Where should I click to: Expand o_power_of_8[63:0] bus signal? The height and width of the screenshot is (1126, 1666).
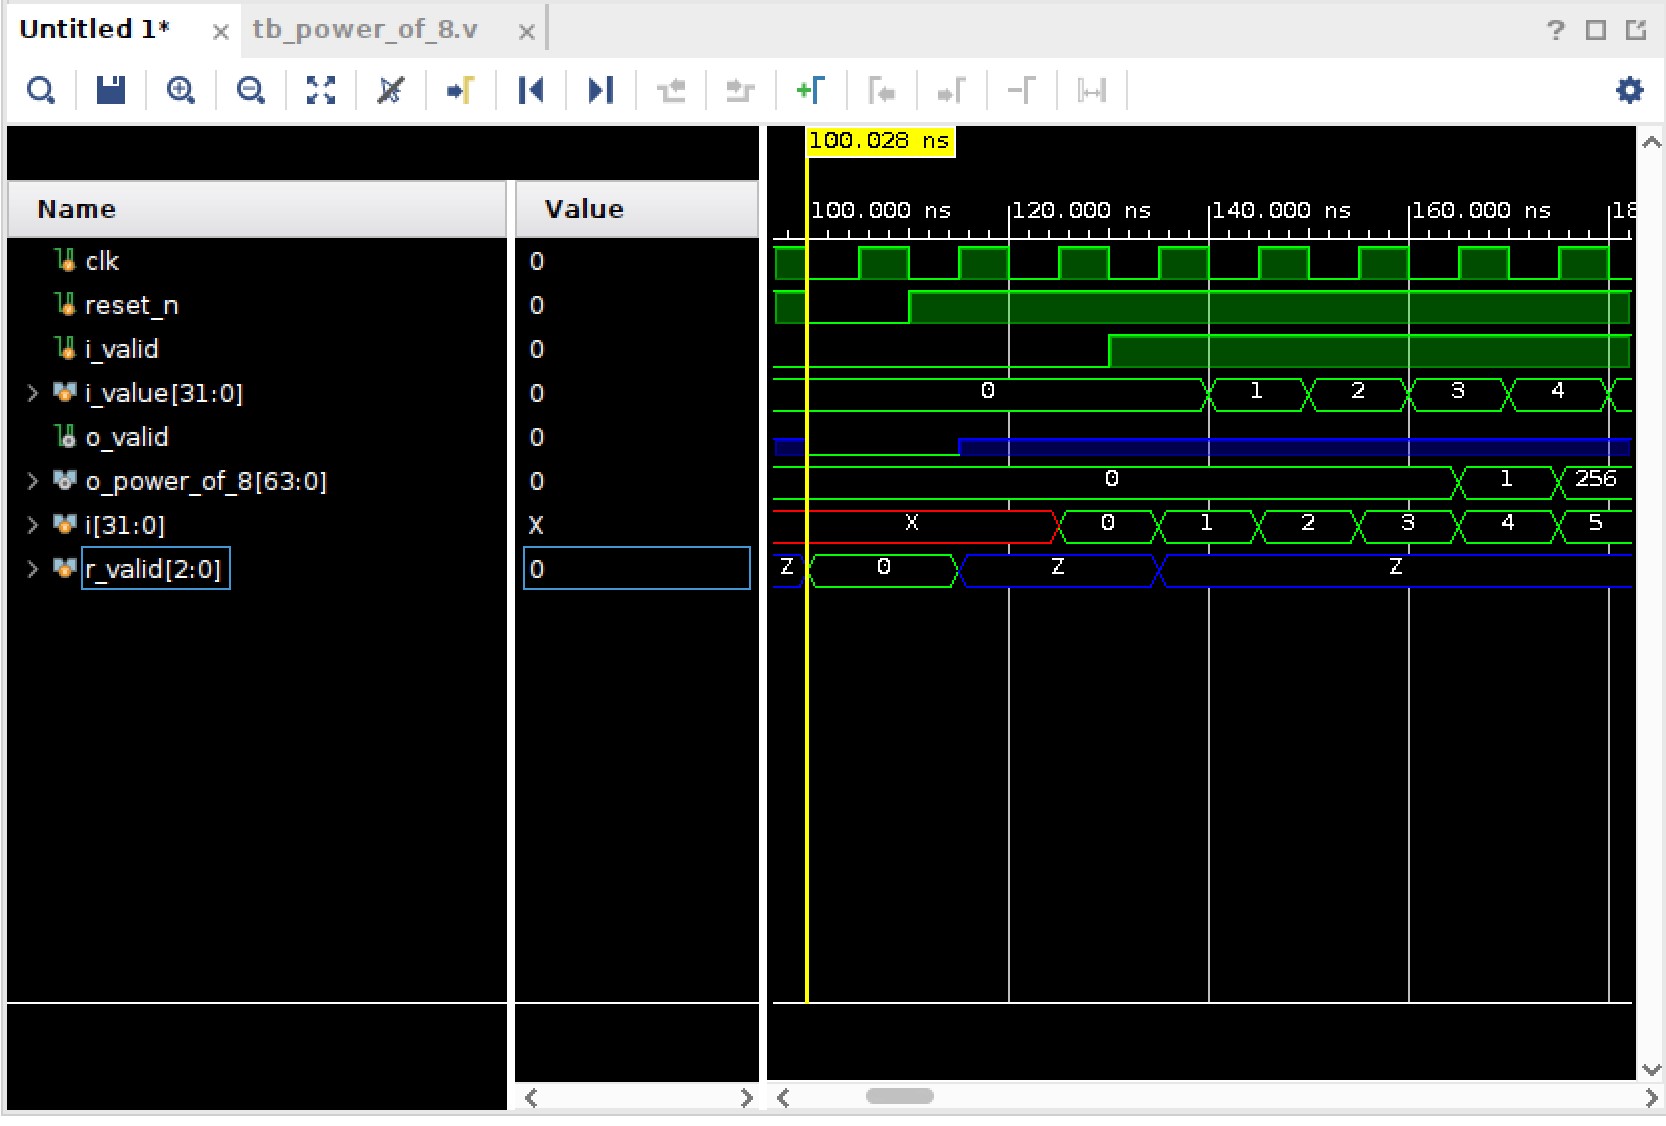point(32,481)
